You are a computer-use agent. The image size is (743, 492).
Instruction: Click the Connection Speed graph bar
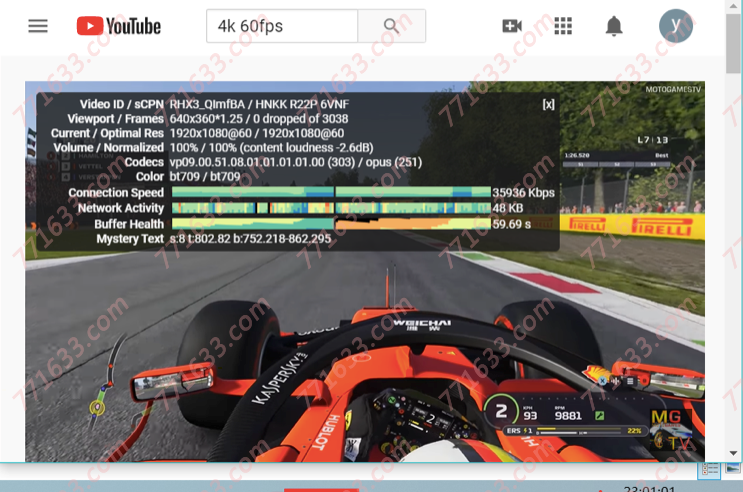331,192
